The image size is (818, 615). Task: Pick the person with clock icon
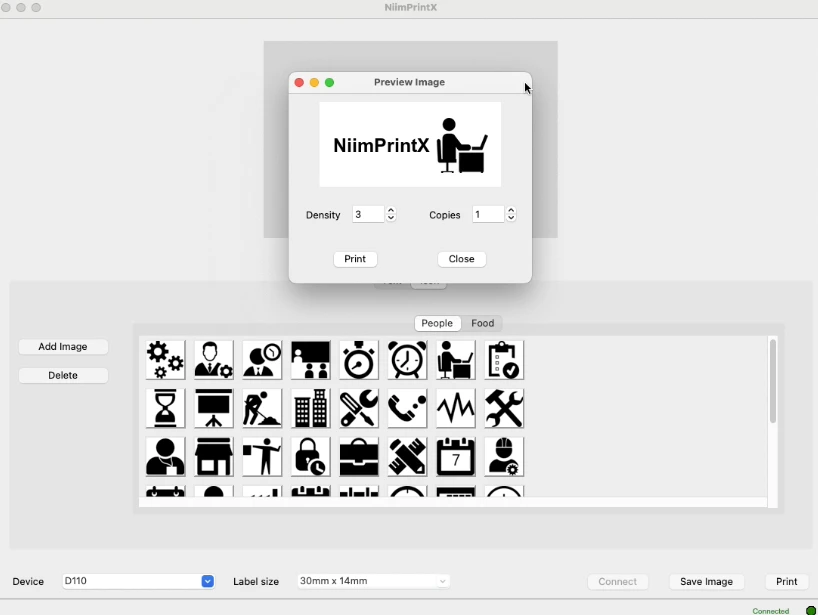262,360
